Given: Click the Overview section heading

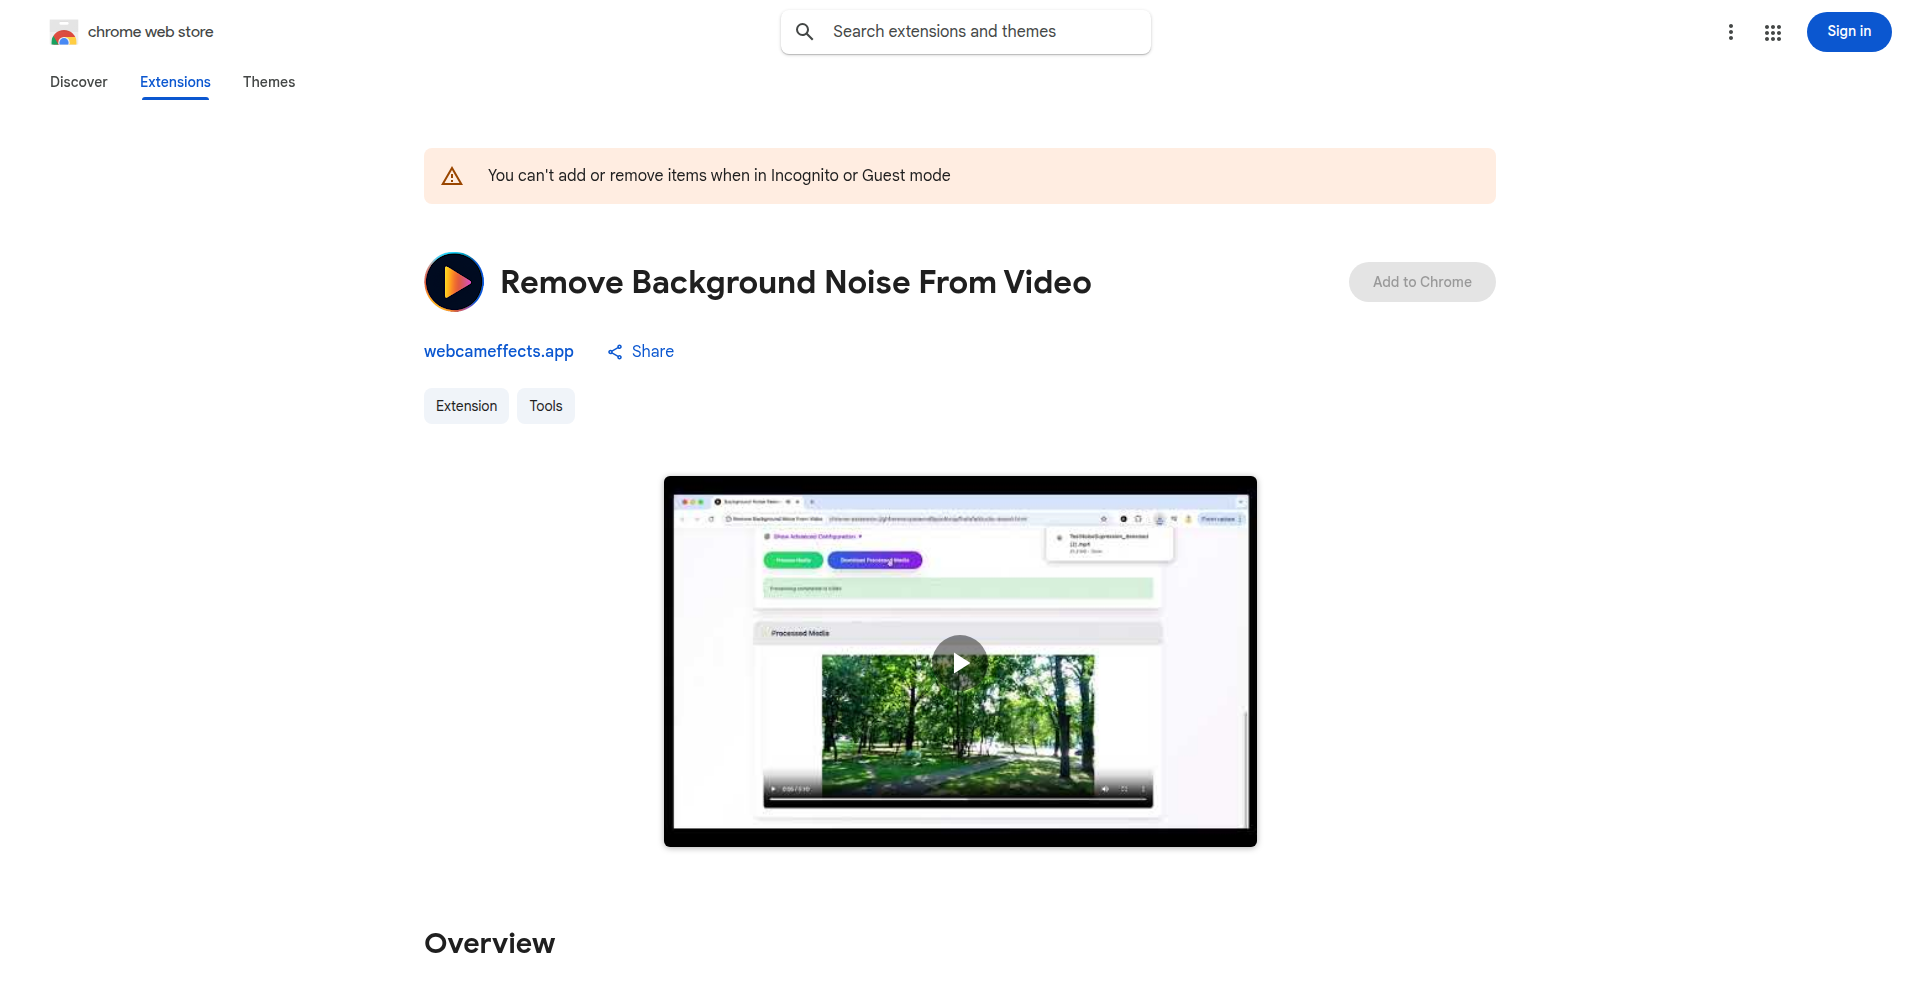Looking at the screenshot, I should 489,943.
